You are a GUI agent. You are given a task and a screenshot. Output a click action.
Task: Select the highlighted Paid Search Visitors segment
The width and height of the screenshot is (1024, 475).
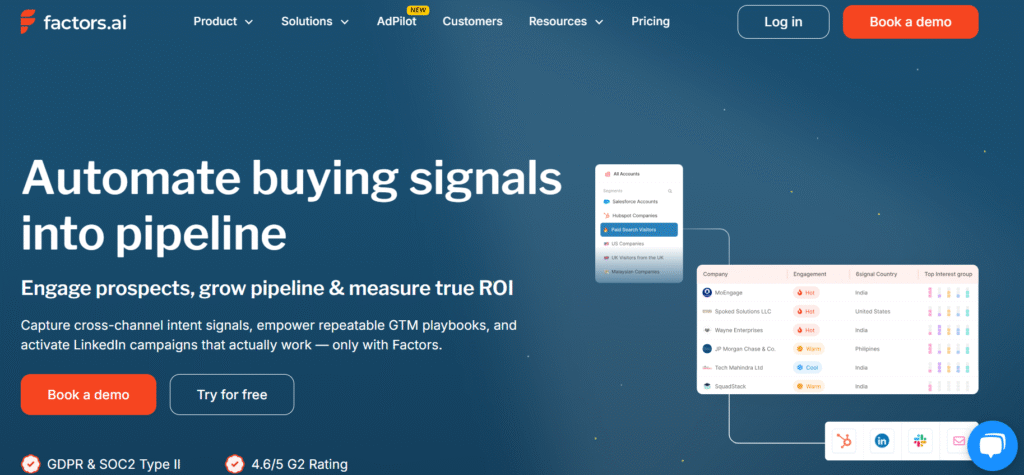639,230
